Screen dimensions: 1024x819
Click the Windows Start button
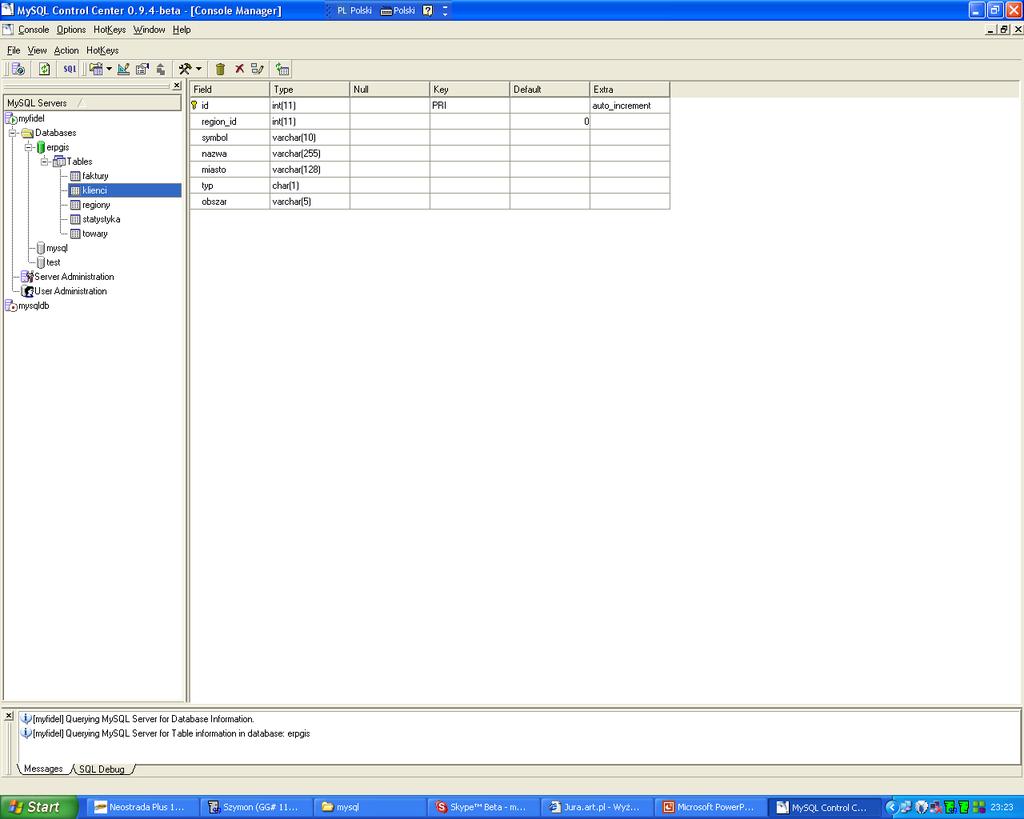(x=38, y=807)
